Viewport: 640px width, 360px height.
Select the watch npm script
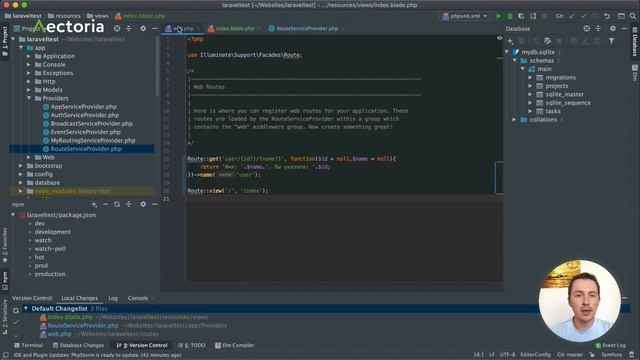click(43, 240)
